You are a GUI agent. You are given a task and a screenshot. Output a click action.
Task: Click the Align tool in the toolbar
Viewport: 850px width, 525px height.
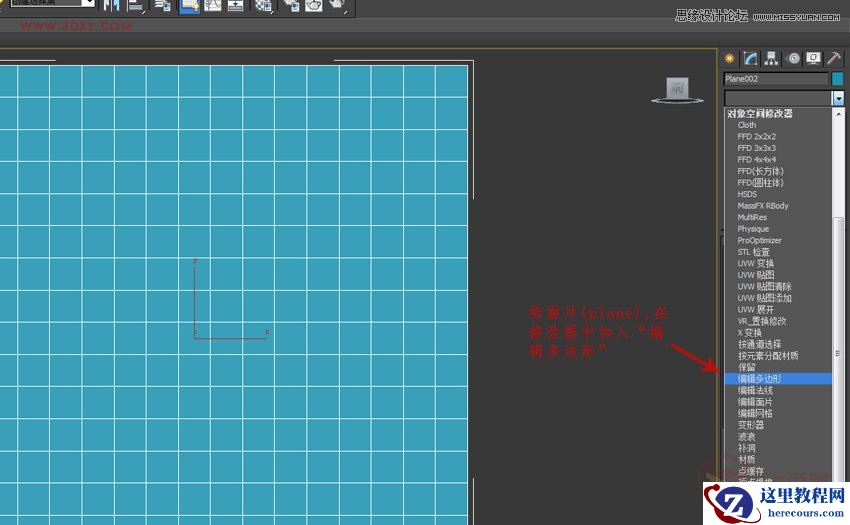[x=135, y=5]
